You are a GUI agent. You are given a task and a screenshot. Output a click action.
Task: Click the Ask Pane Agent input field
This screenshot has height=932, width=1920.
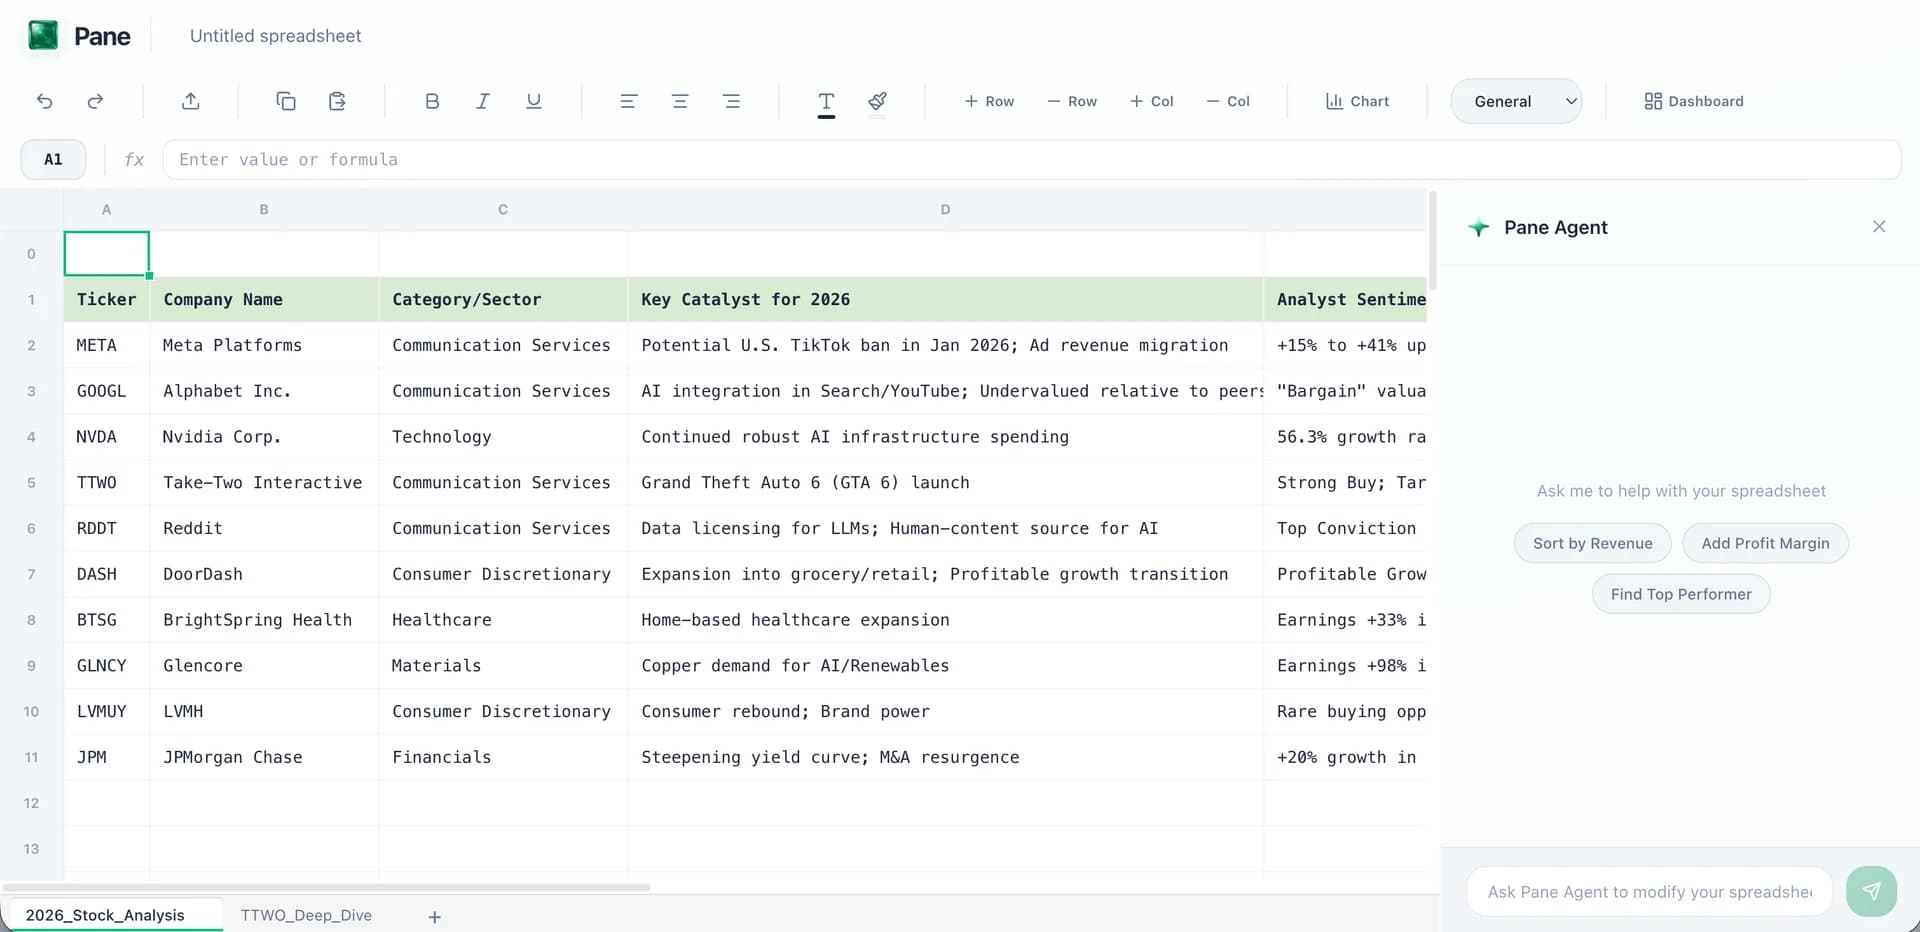(1648, 891)
